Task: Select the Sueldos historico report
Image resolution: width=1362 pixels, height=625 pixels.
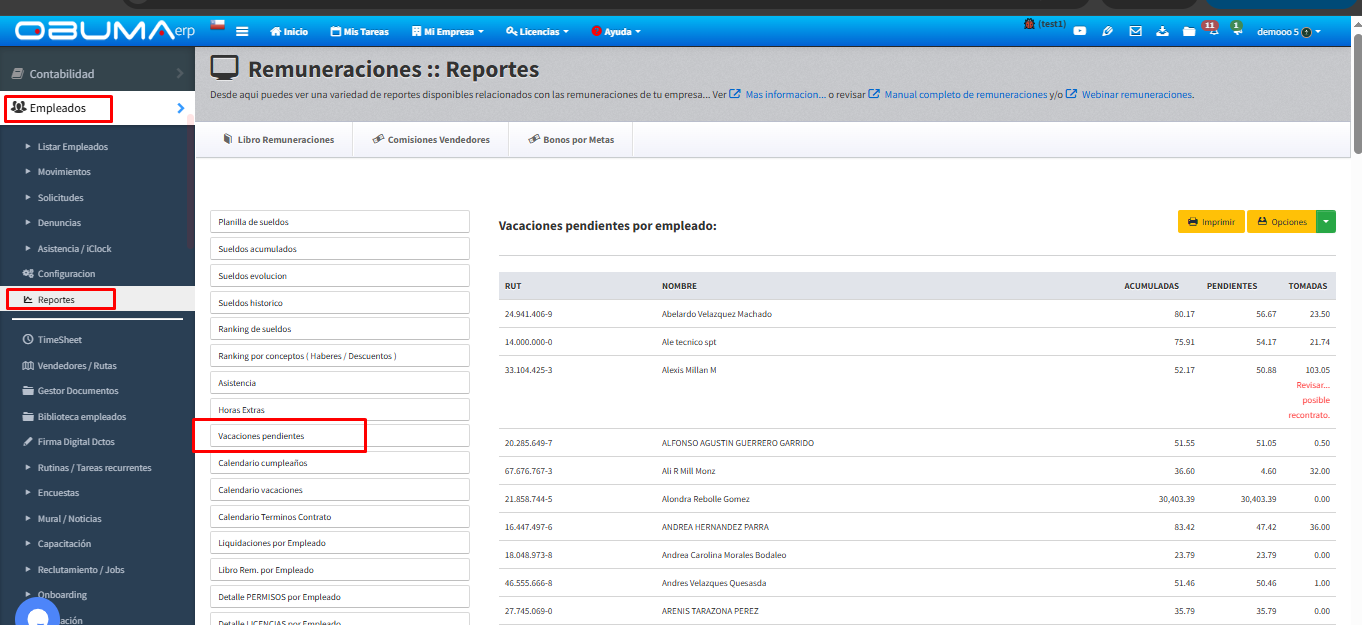Action: click(340, 303)
